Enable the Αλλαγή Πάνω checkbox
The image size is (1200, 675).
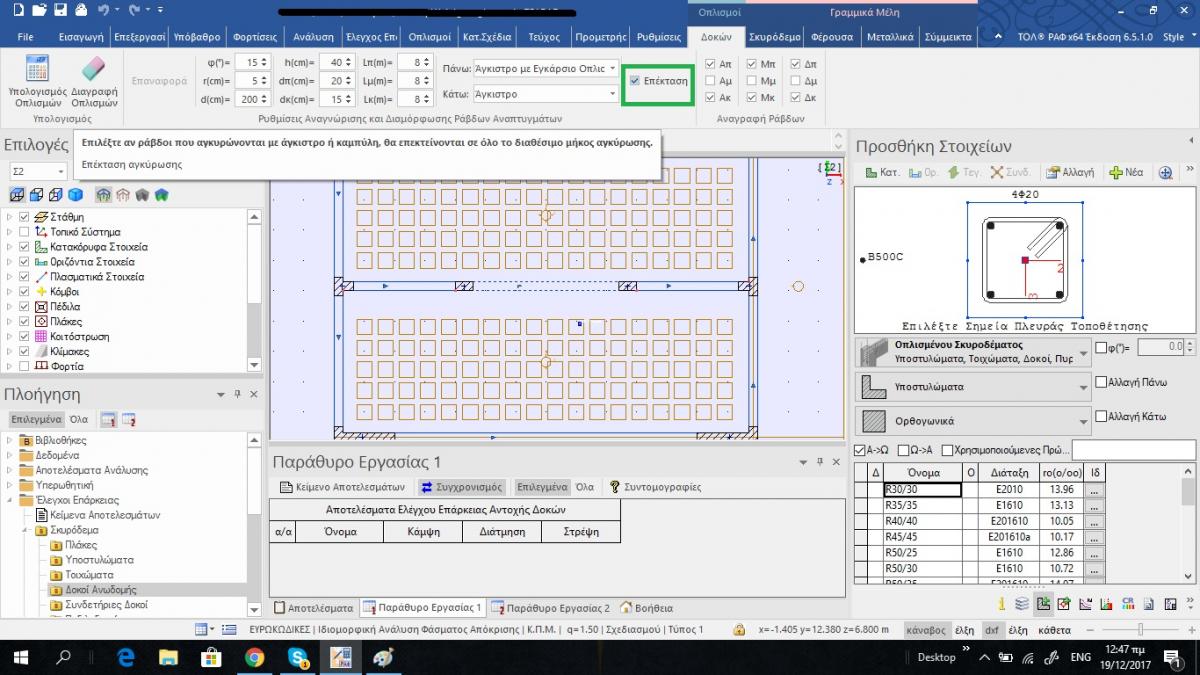pos(1101,382)
